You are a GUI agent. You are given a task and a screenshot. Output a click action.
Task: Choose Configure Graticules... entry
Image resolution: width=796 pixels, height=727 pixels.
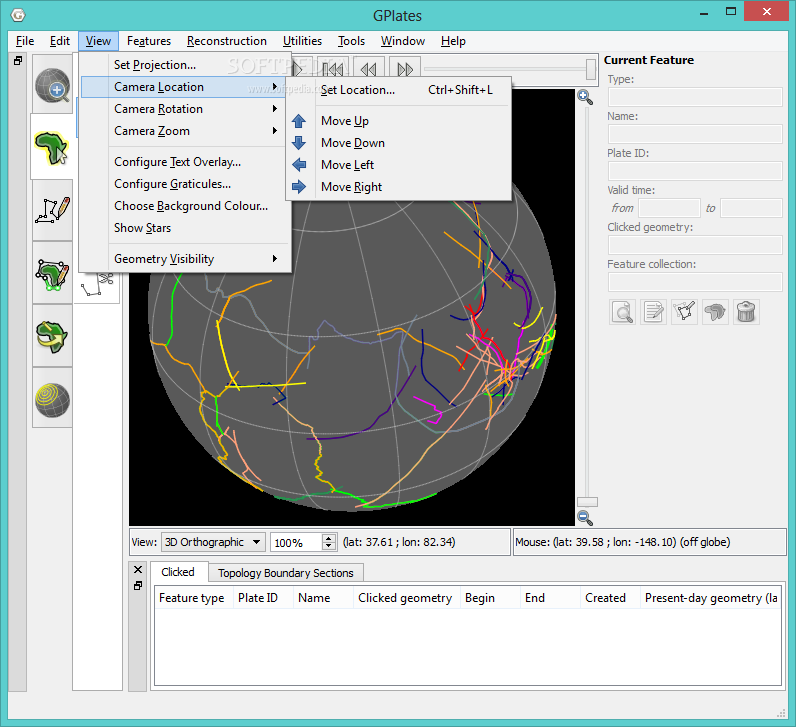pyautogui.click(x=185, y=184)
